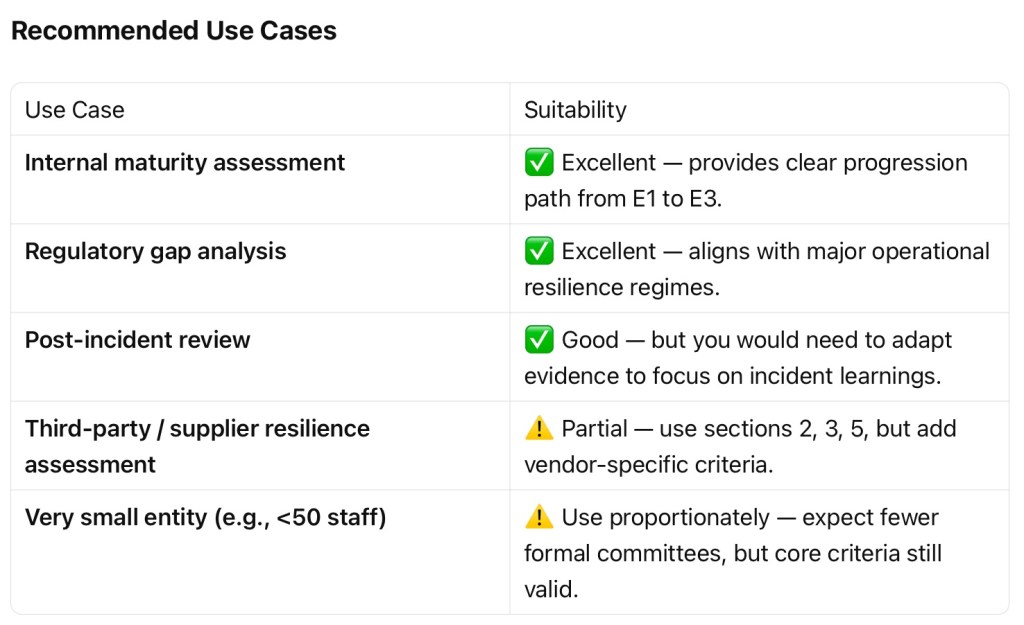The width and height of the screenshot is (1024, 625).
Task: Select the 'Post-incident review' row label
Action: [x=138, y=340]
